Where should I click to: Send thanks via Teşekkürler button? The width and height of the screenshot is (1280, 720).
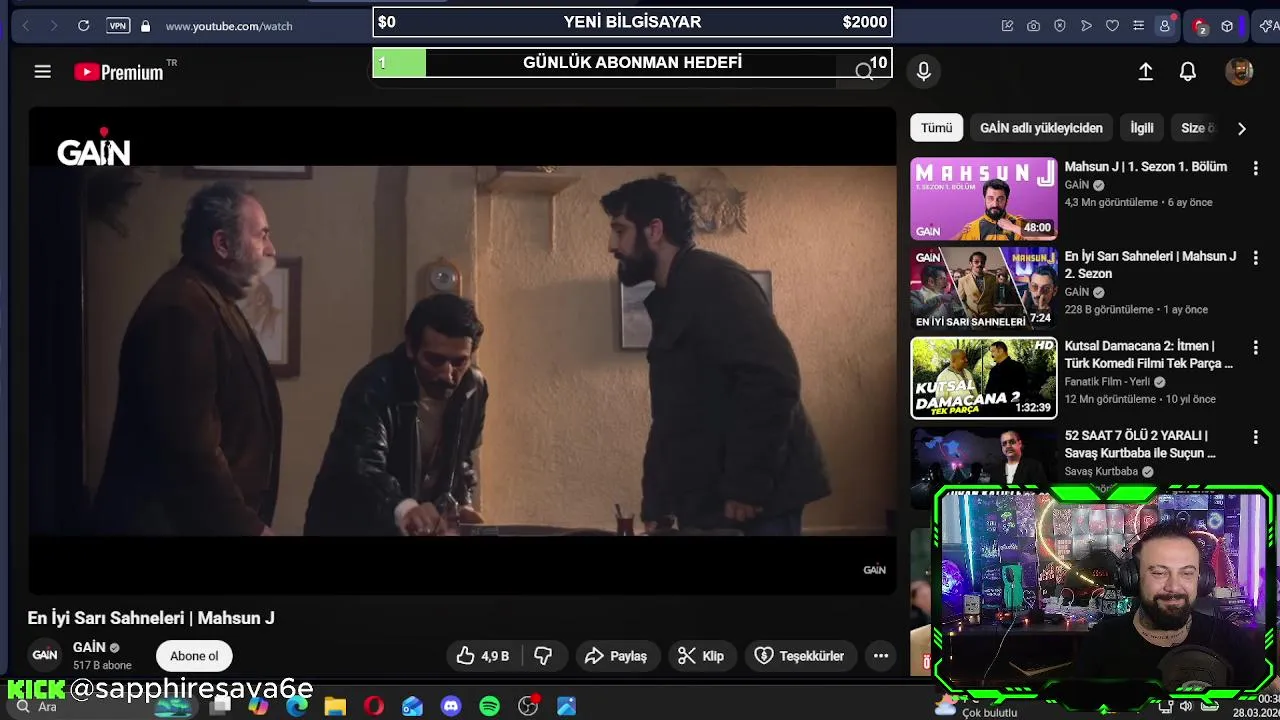coord(800,656)
